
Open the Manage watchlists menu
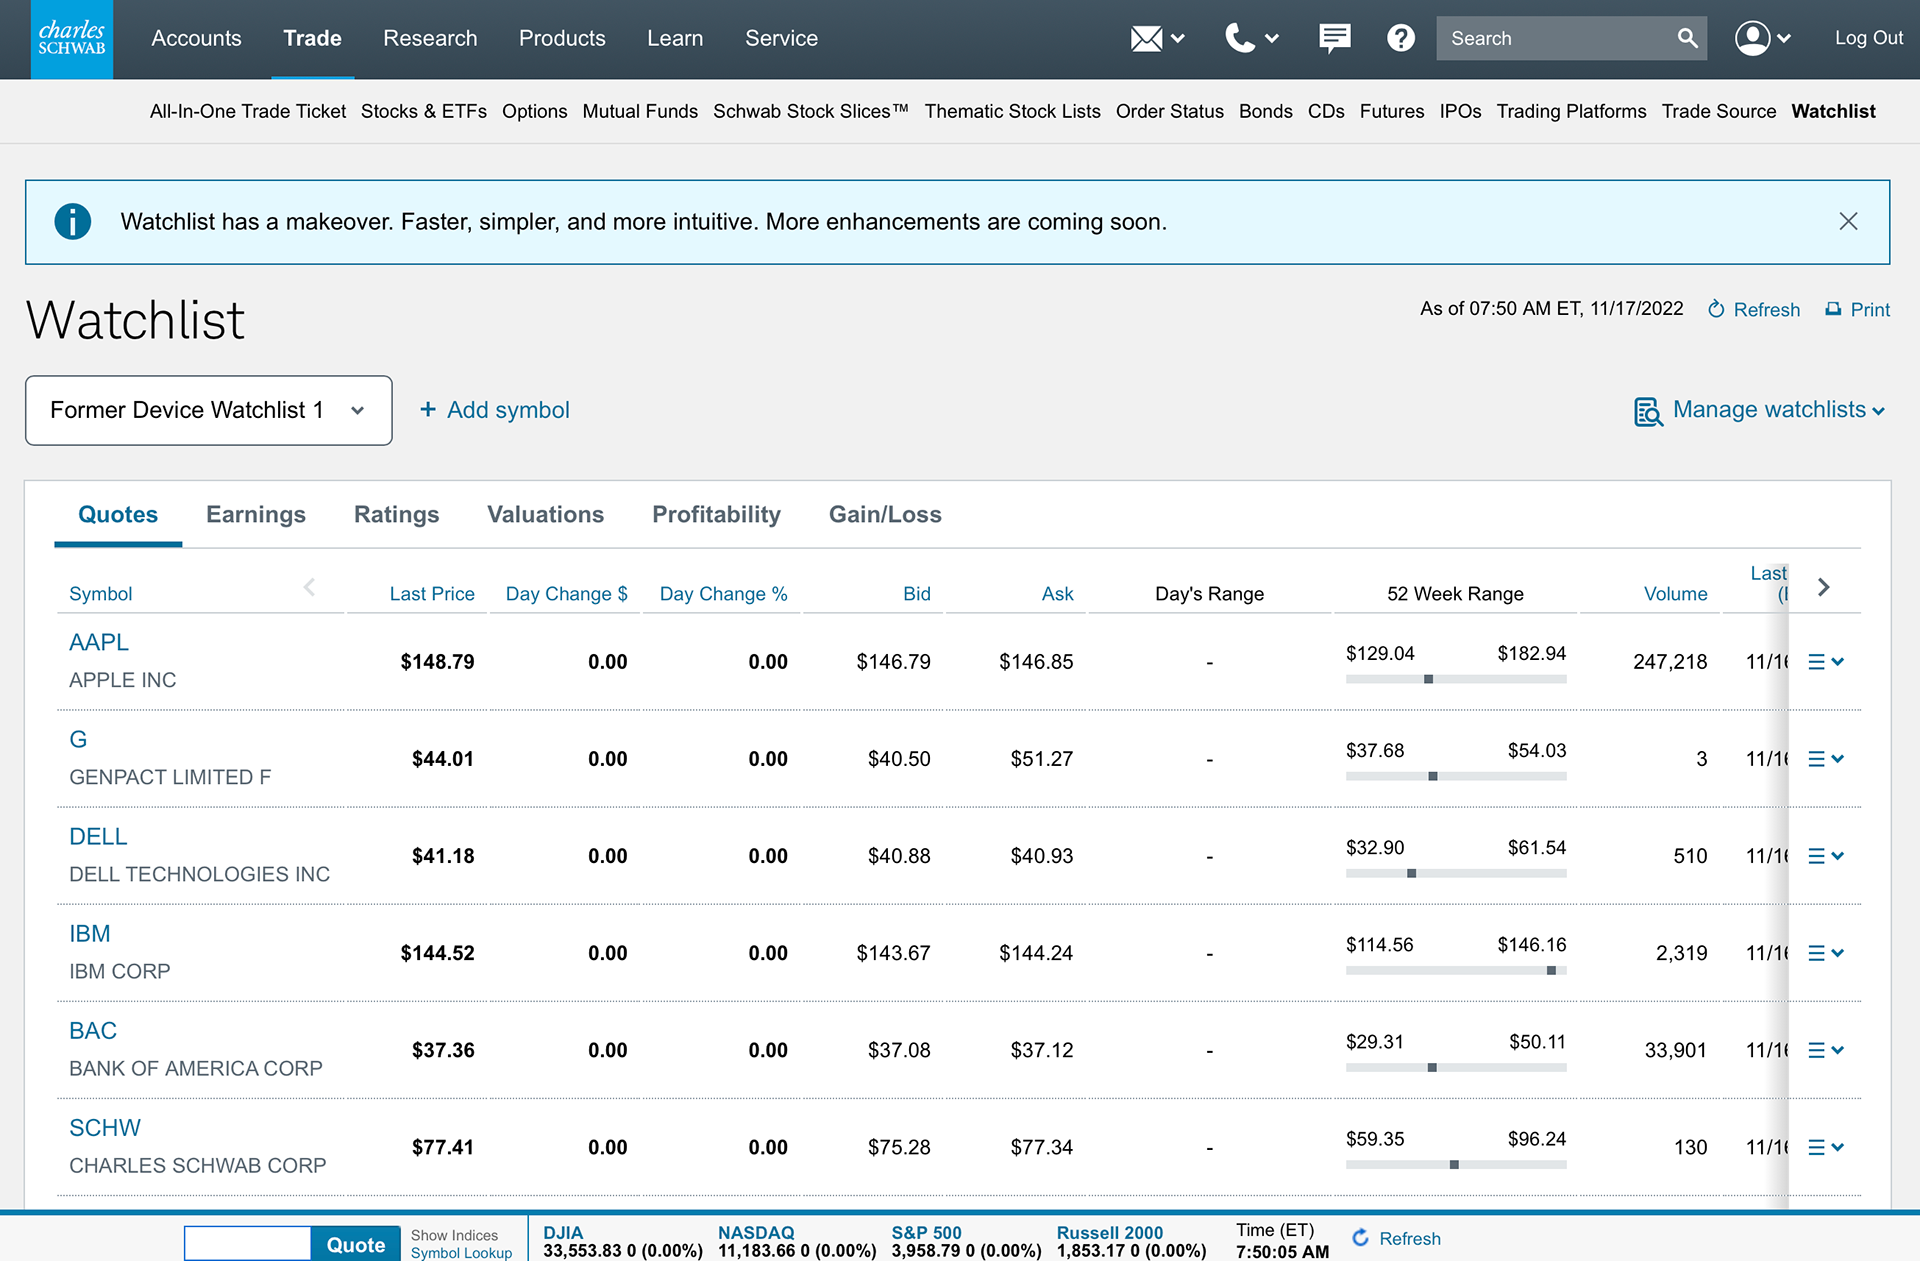tap(1760, 410)
